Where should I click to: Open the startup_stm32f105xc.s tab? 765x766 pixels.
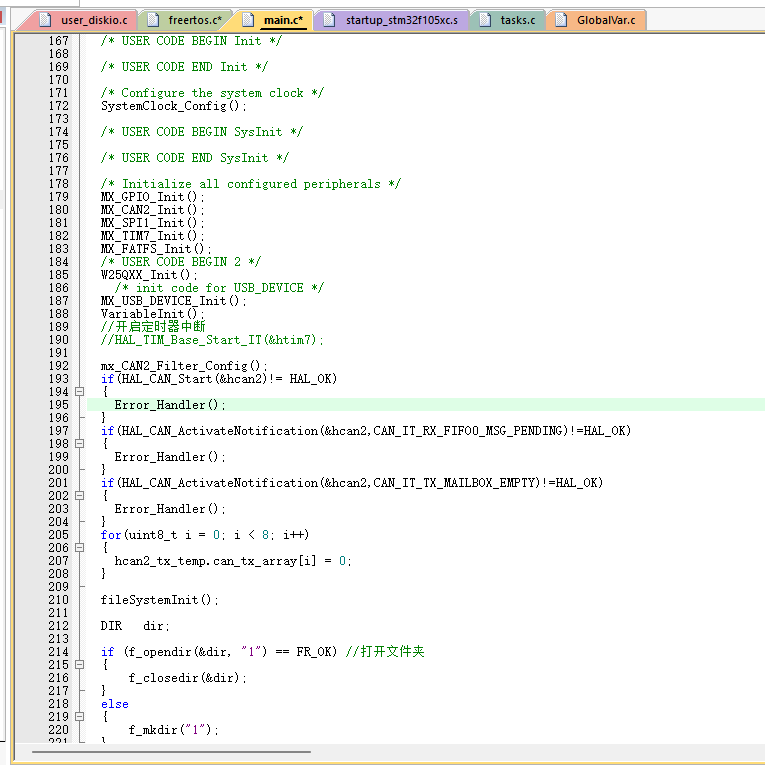tap(392, 20)
